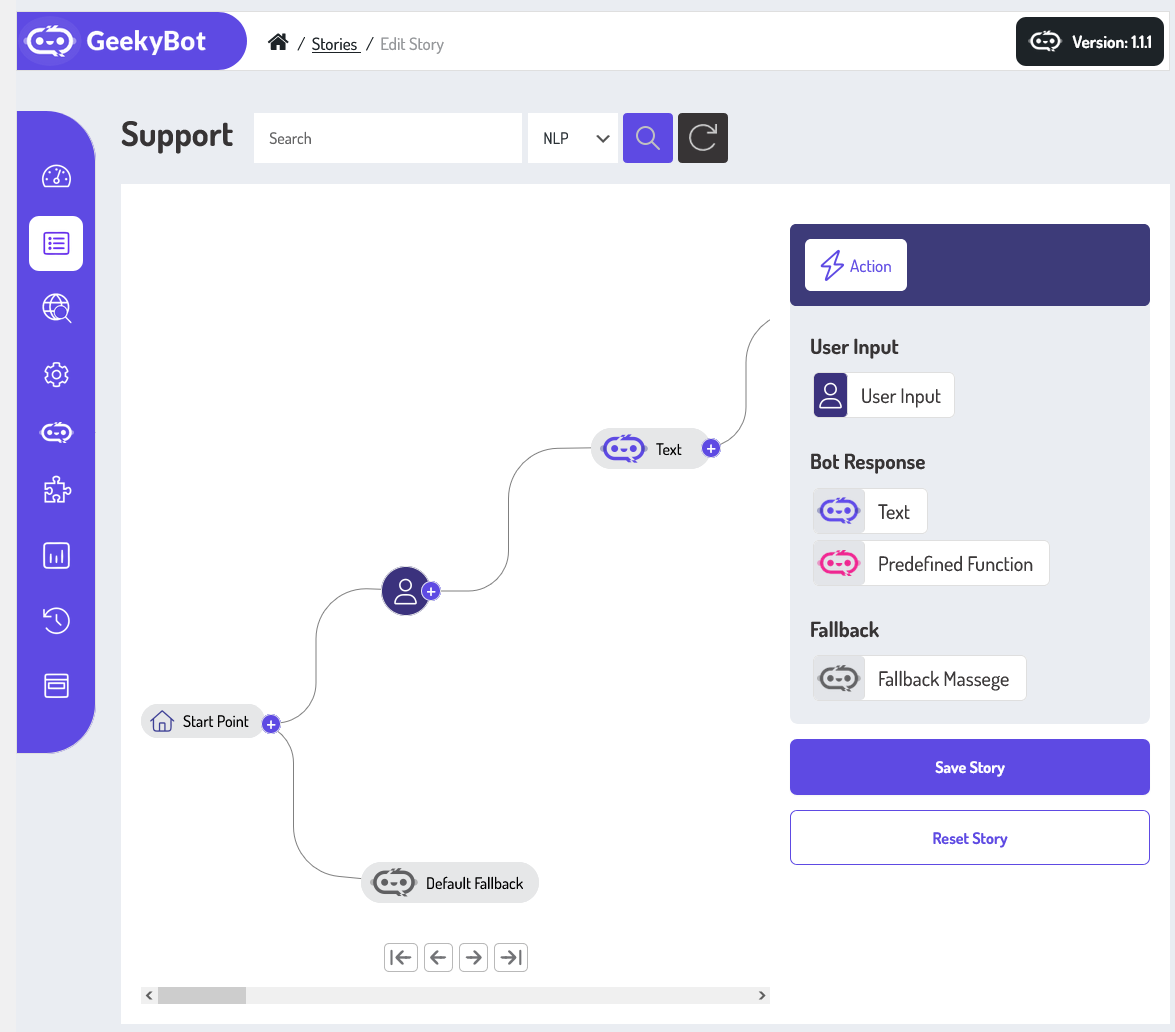Click inside the Search input field

coord(388,139)
